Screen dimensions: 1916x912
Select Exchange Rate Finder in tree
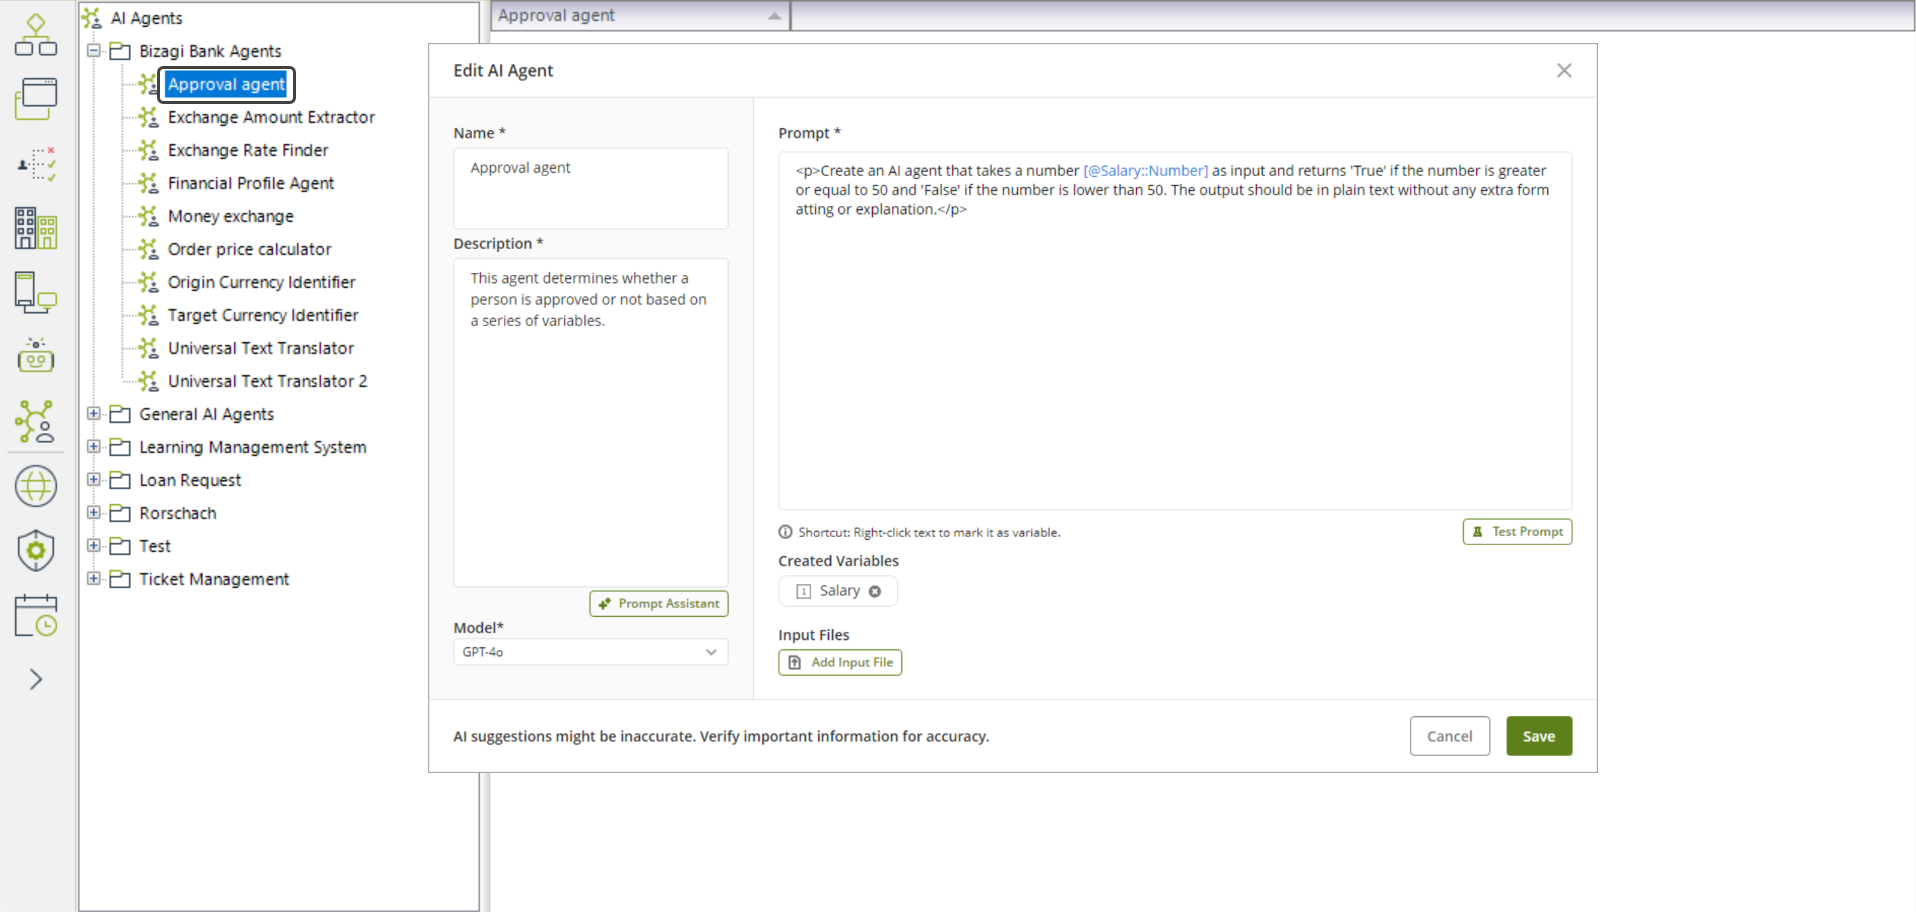[248, 150]
